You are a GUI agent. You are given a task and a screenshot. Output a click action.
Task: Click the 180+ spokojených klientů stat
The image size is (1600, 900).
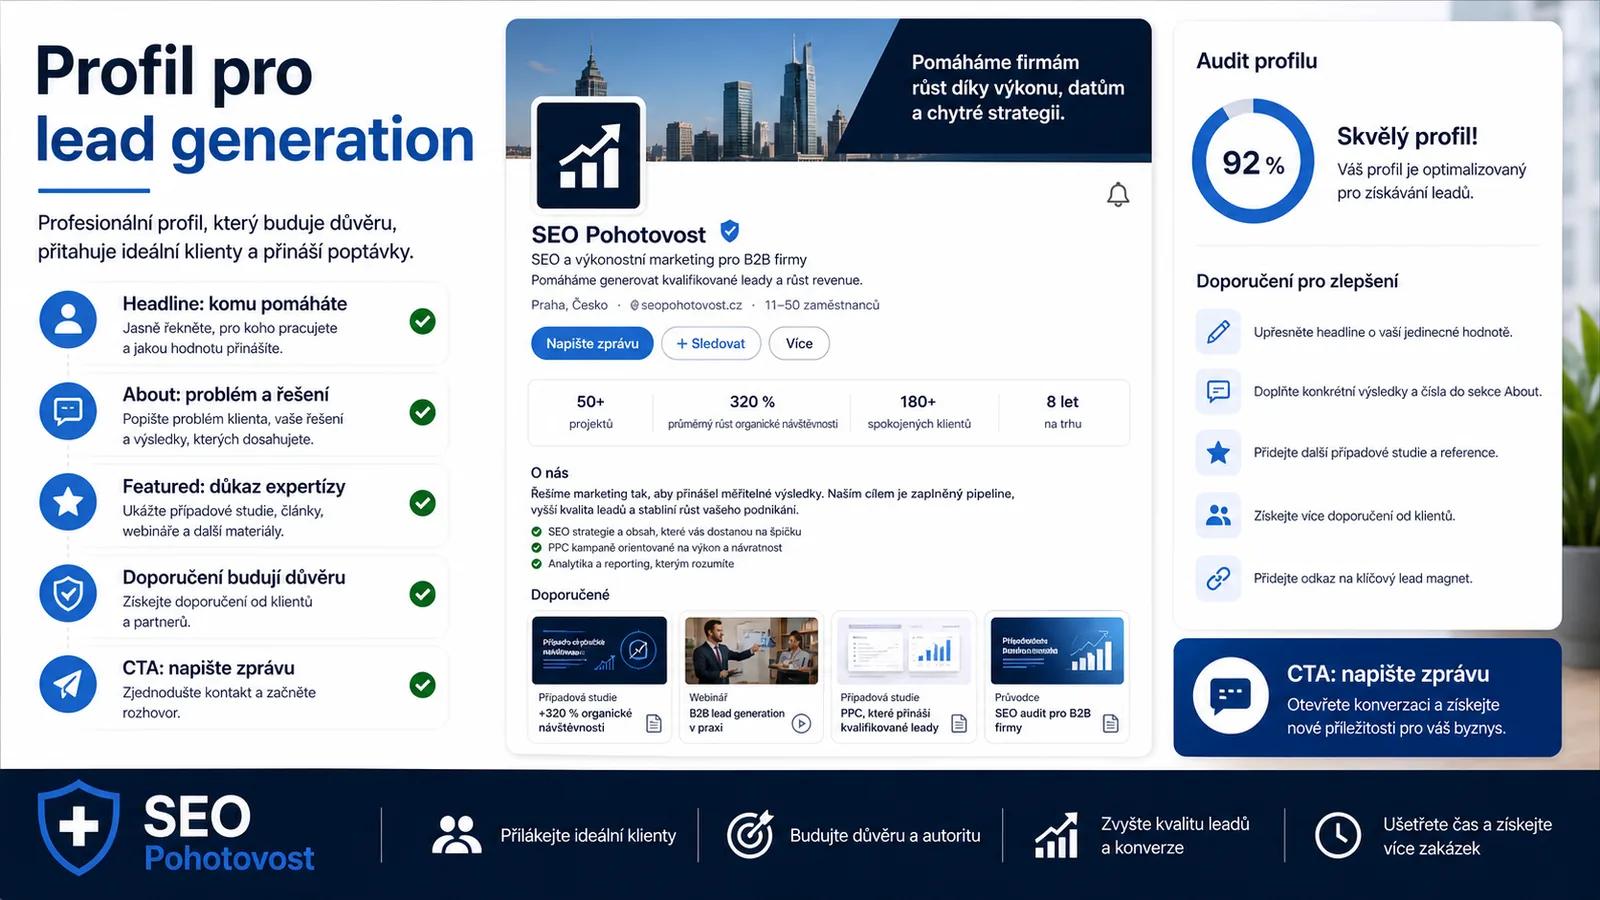click(919, 411)
